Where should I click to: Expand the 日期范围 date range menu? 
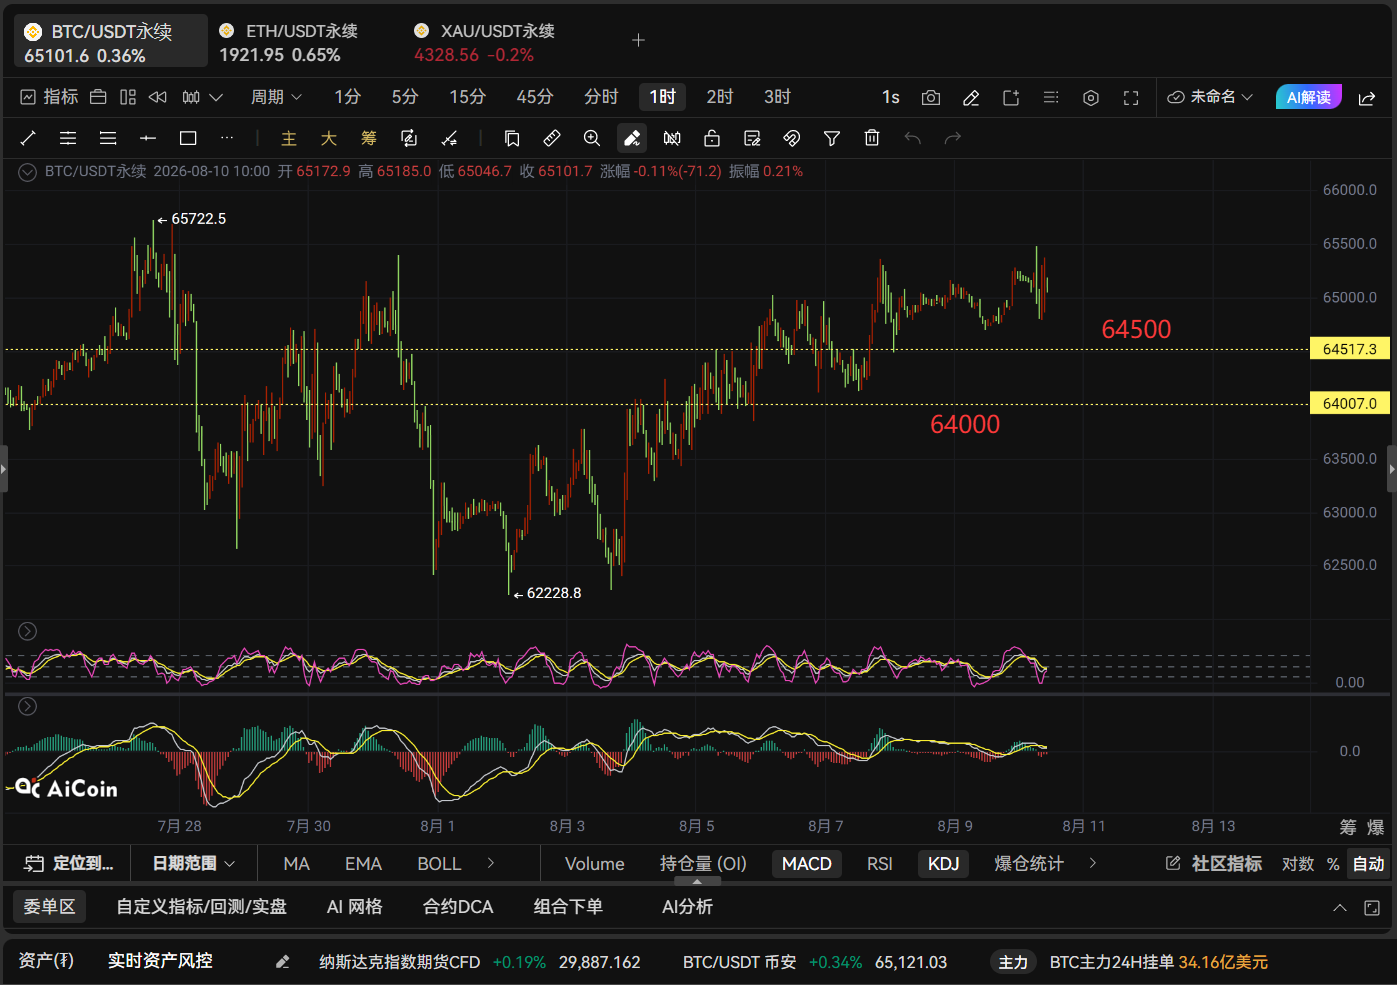194,863
